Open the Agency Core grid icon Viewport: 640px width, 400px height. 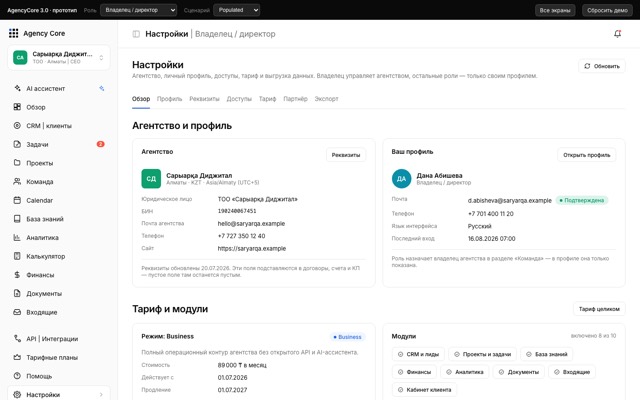(13, 33)
